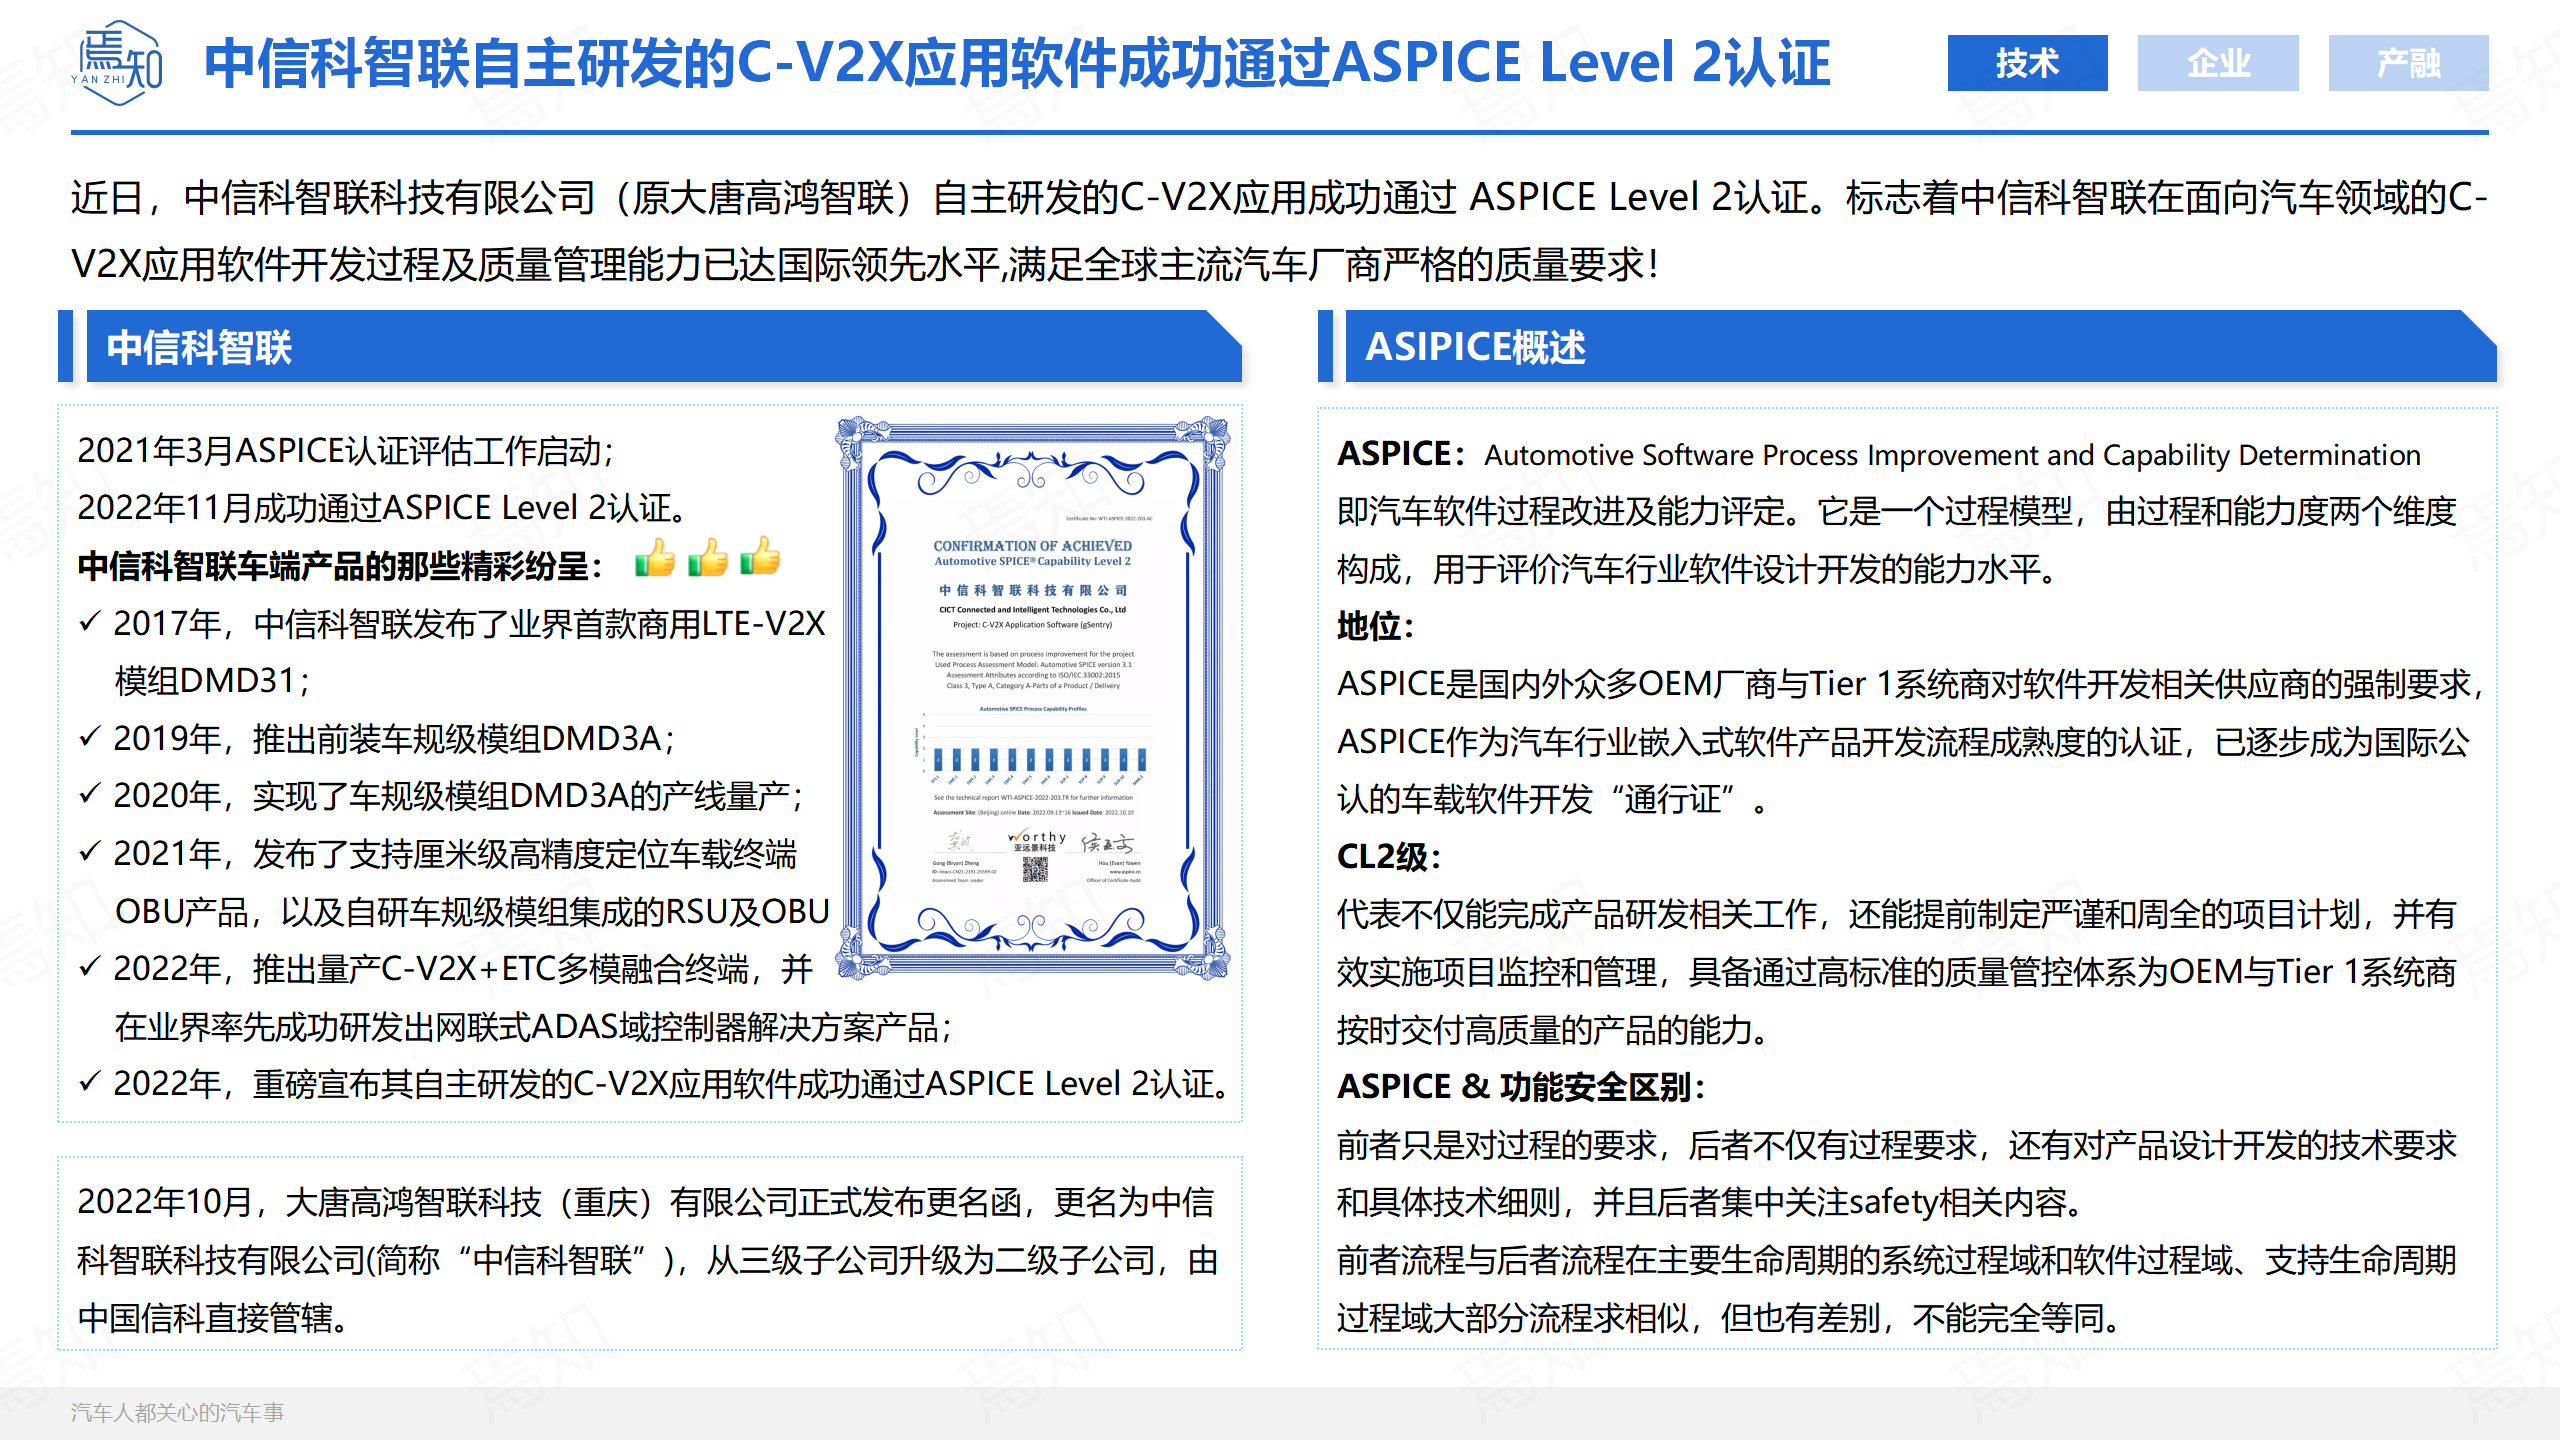Viewport: 2560px width, 1440px height.
Task: Click the footer text 汽车人都关心的汽车事
Action: [177, 1412]
